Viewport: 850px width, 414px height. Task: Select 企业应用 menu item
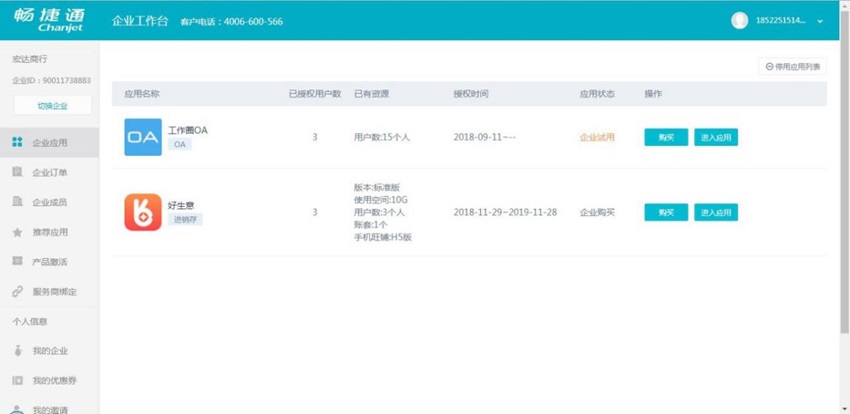tap(49, 143)
